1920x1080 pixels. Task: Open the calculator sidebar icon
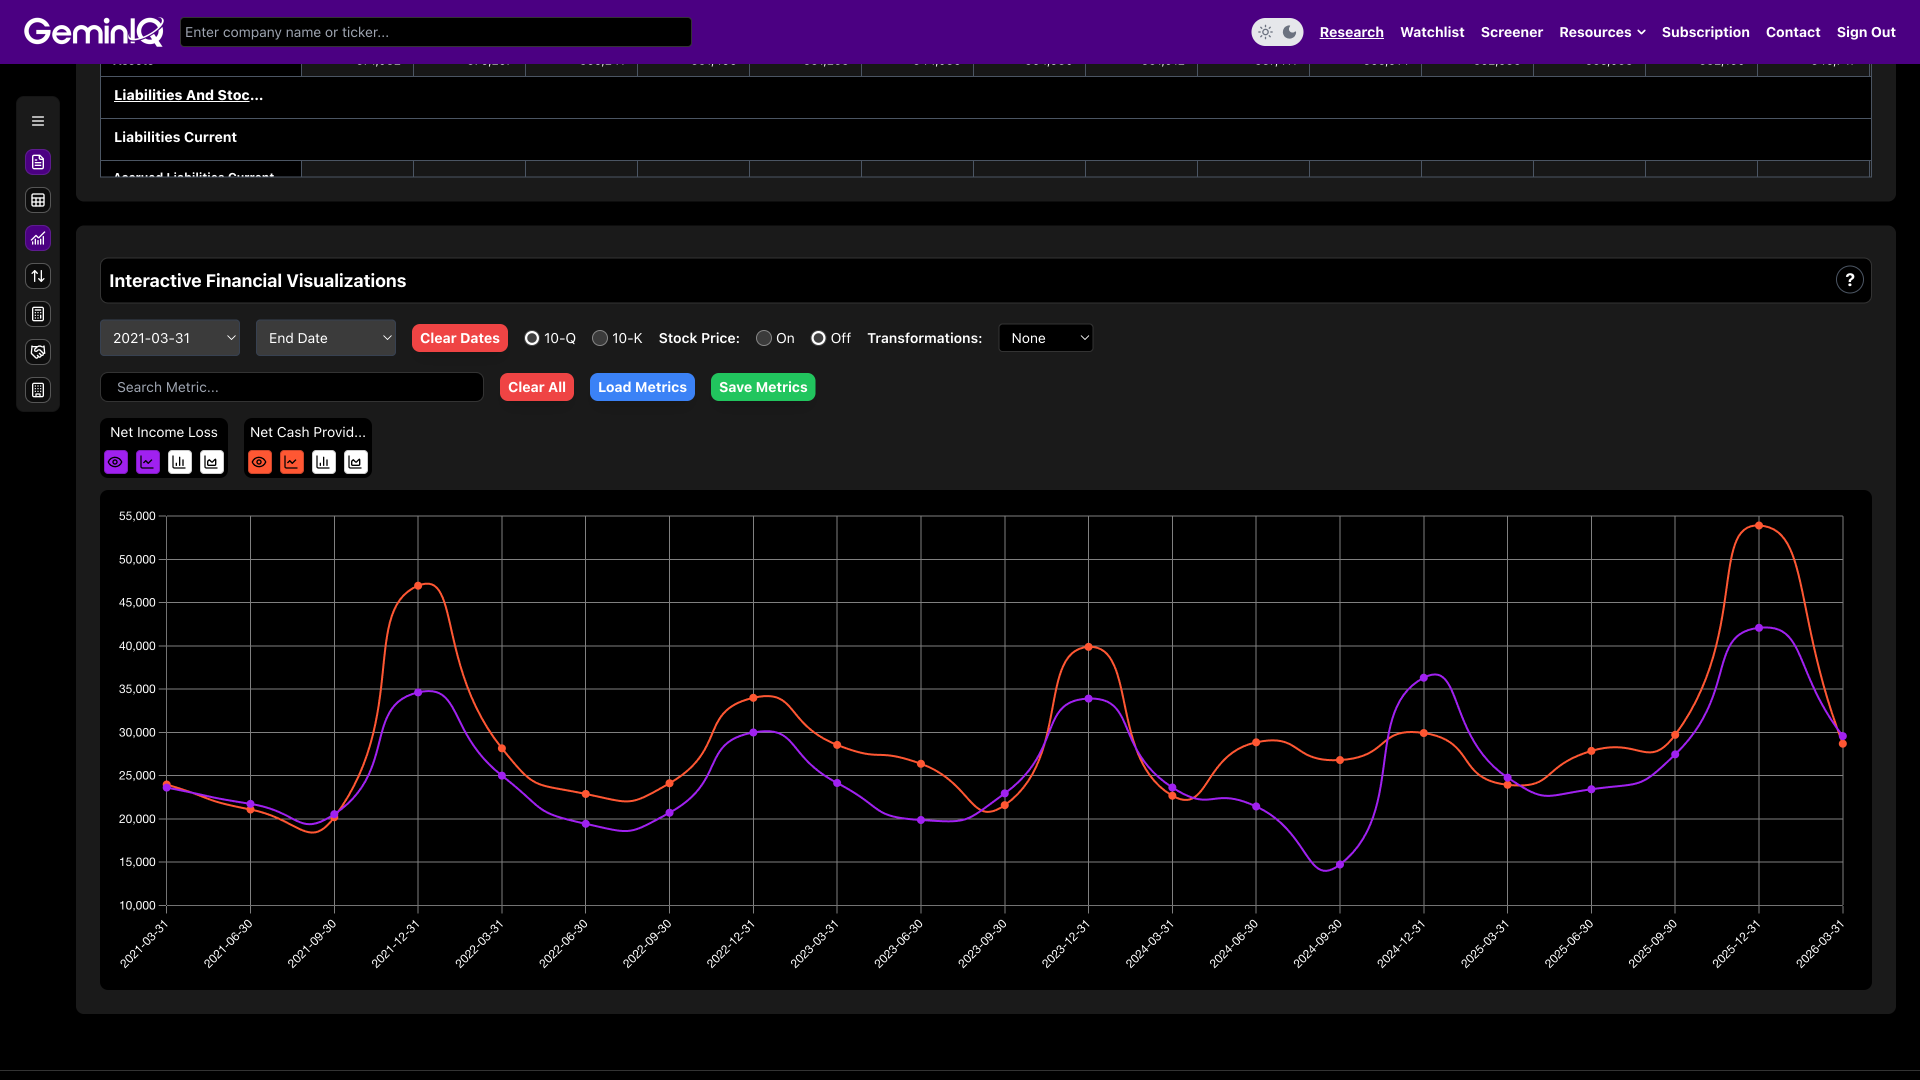point(38,314)
